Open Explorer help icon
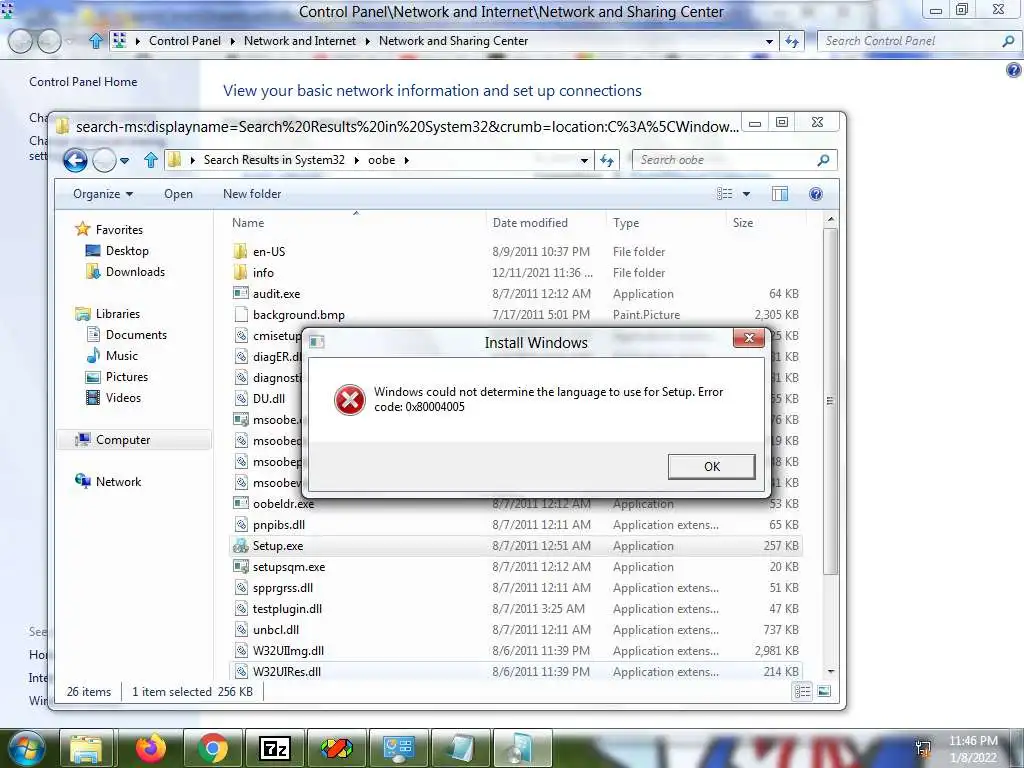Image resolution: width=1024 pixels, height=768 pixels. [x=816, y=194]
